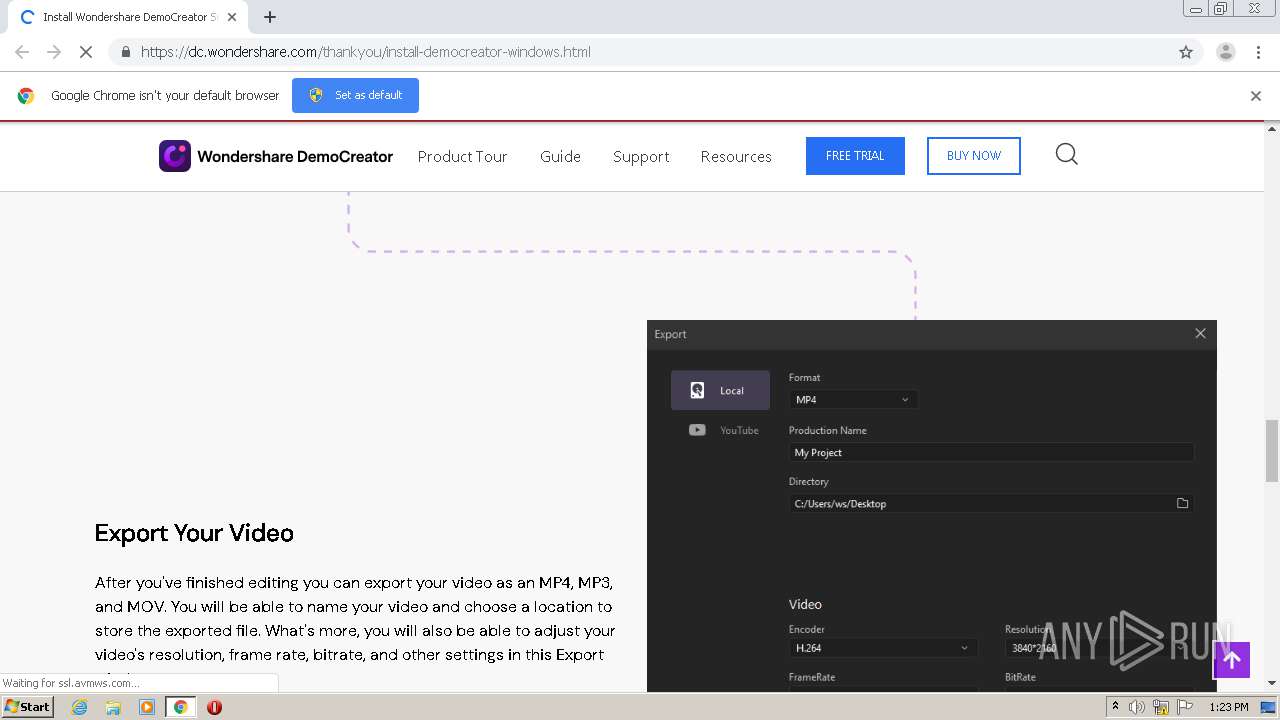Click the red Opera taskbar icon
Image resolution: width=1280 pixels, height=720 pixels.
pos(214,707)
